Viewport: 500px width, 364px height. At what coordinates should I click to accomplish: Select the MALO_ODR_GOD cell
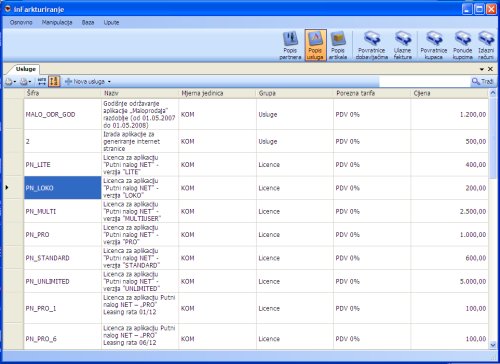tap(62, 114)
